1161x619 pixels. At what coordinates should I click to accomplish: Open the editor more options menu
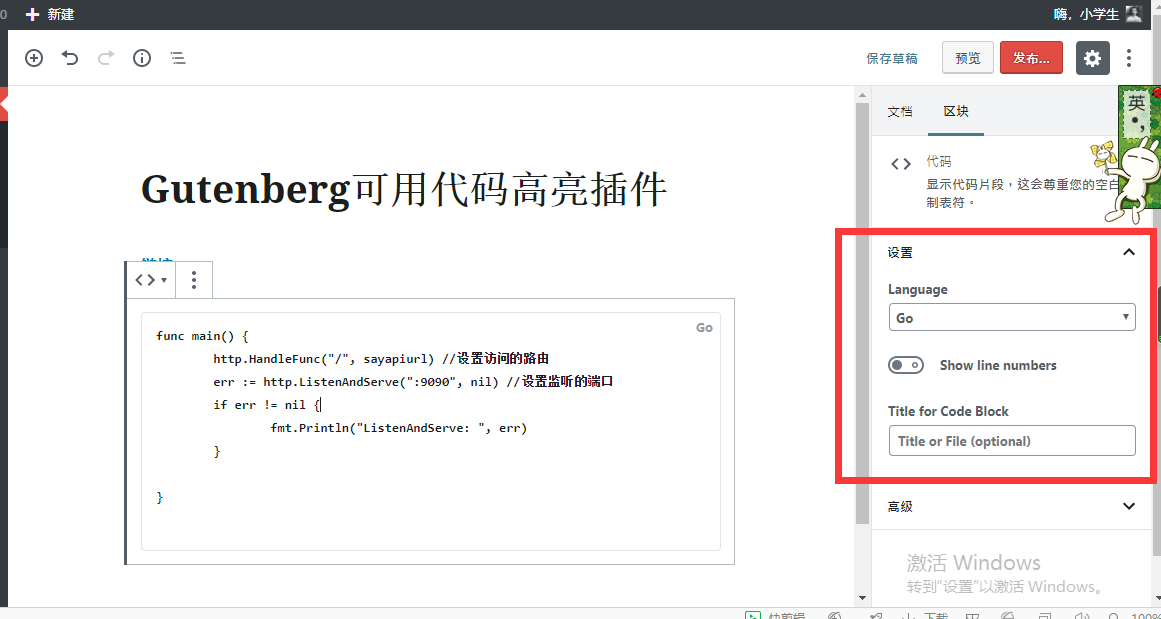[1129, 58]
